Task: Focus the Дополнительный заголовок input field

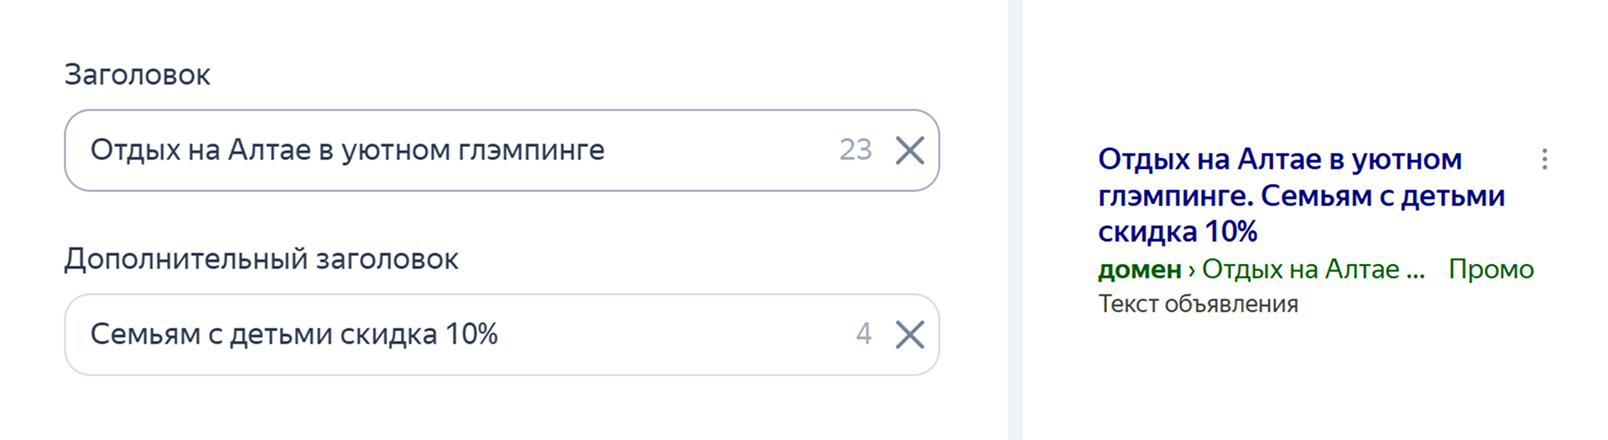Action: 450,334
